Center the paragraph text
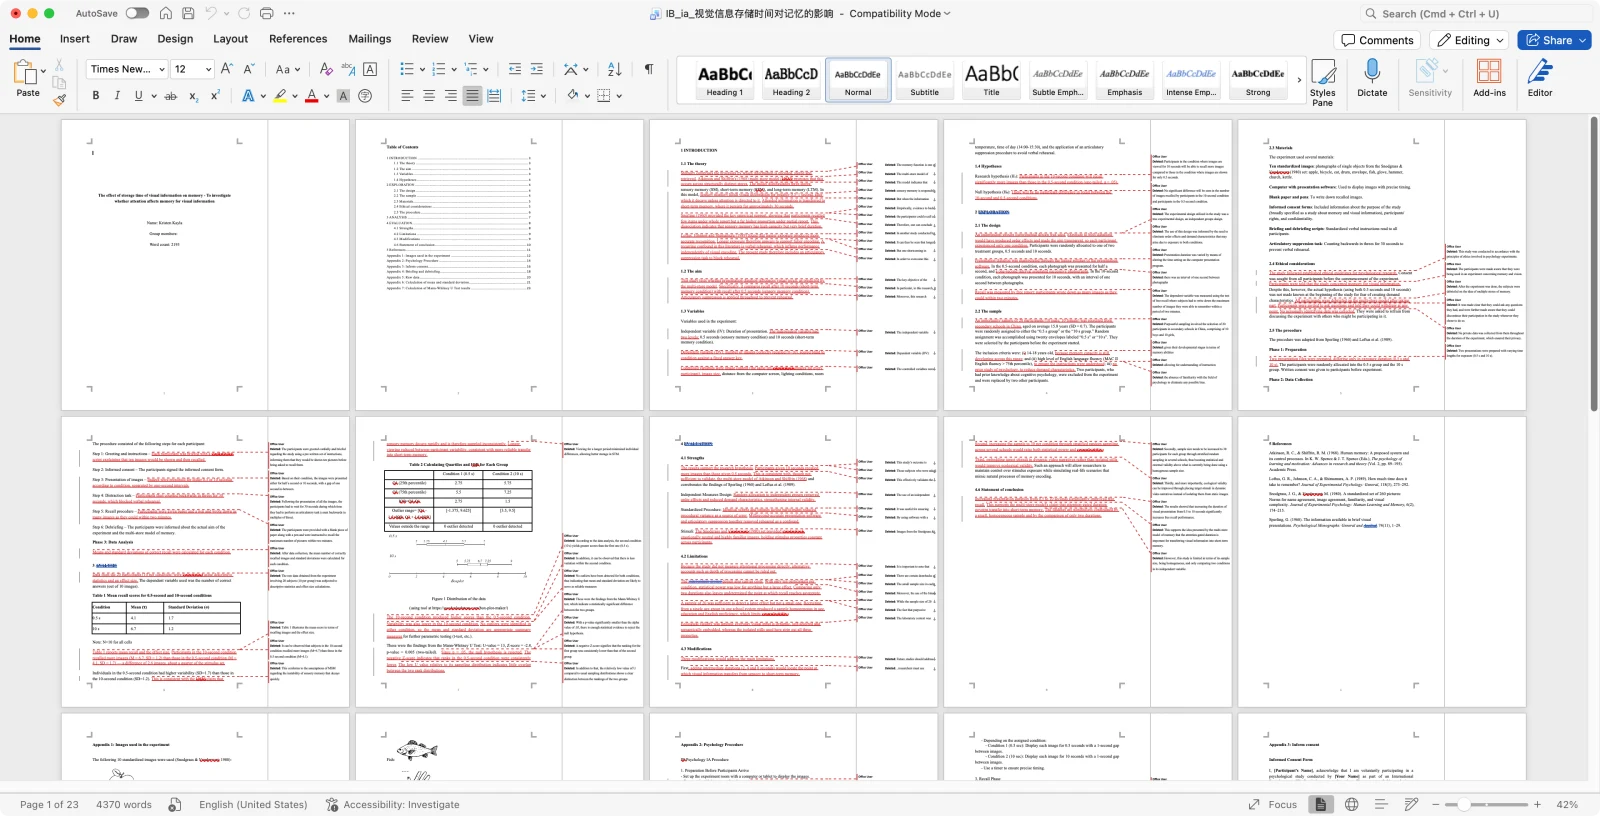The width and height of the screenshot is (1600, 816). [x=429, y=96]
